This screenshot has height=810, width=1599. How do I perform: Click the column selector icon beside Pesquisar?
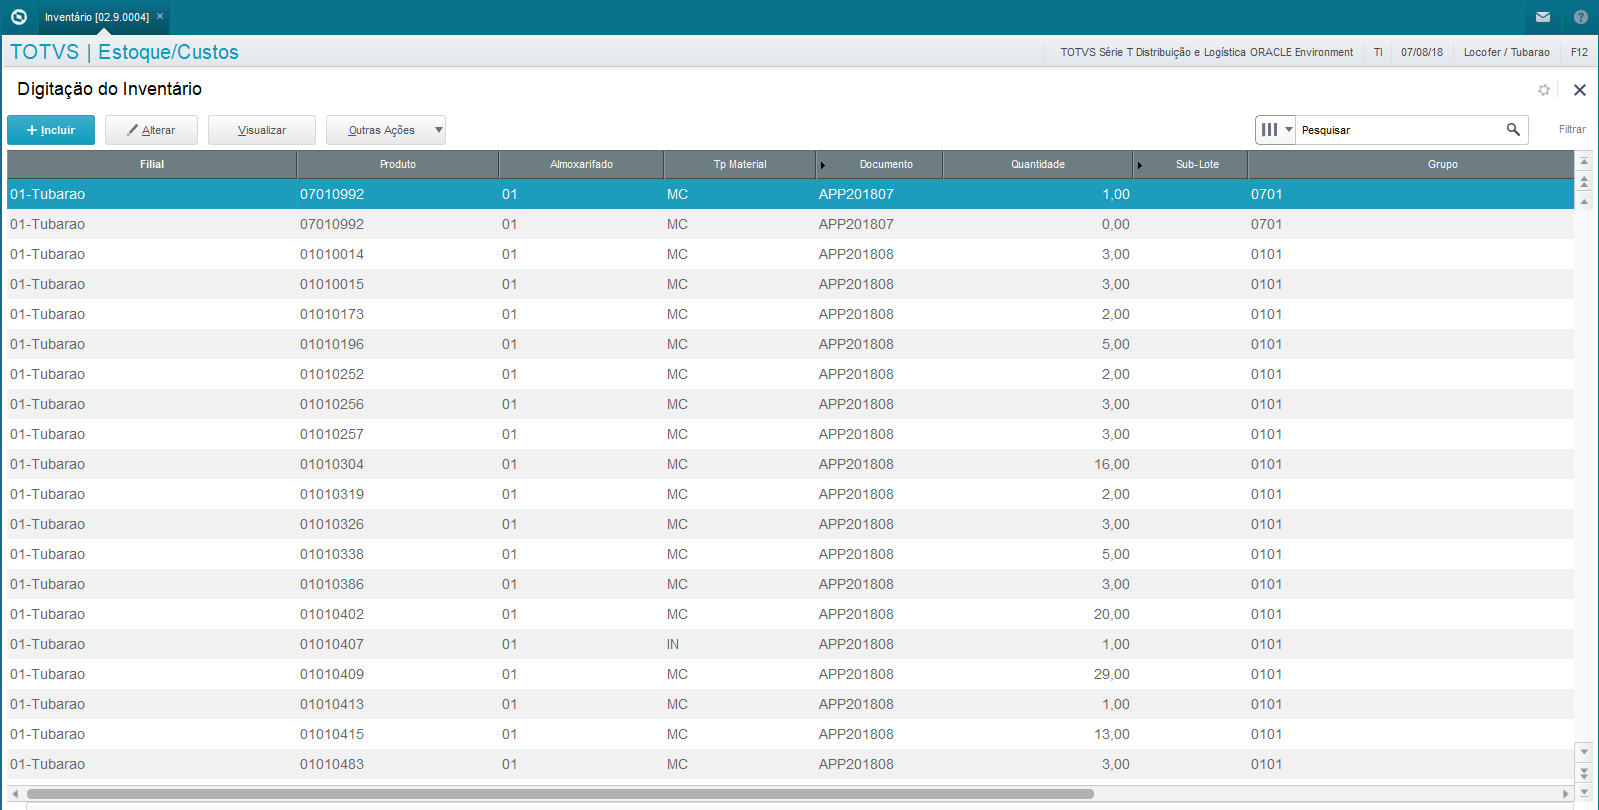(1269, 130)
